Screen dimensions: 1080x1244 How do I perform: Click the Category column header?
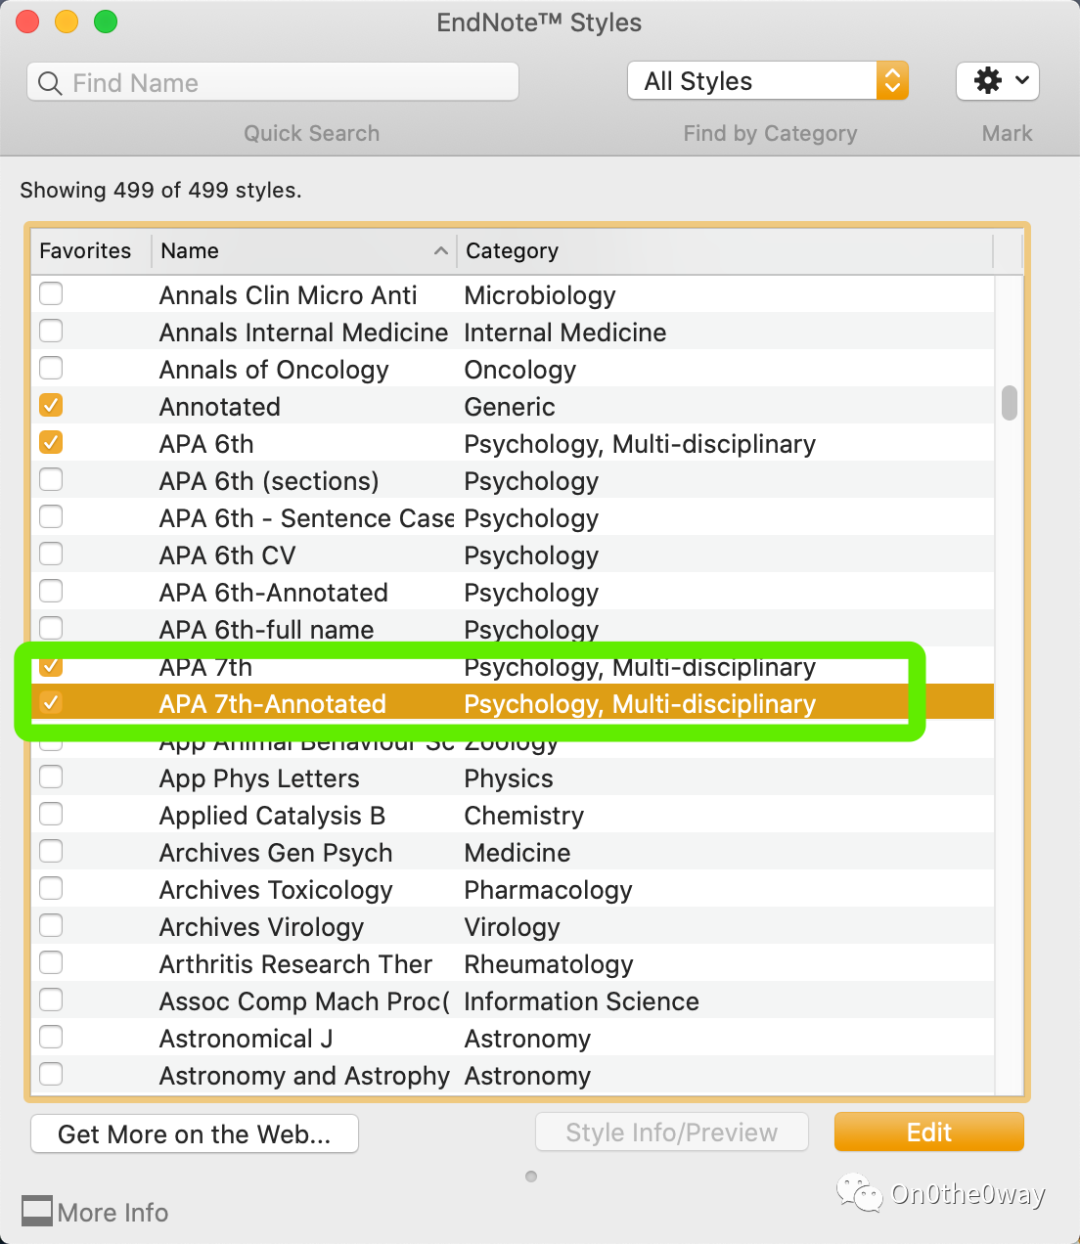point(511,251)
